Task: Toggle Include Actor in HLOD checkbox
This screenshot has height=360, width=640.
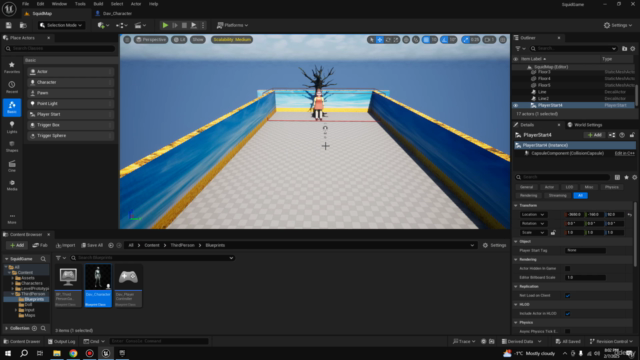Action: 567,313
